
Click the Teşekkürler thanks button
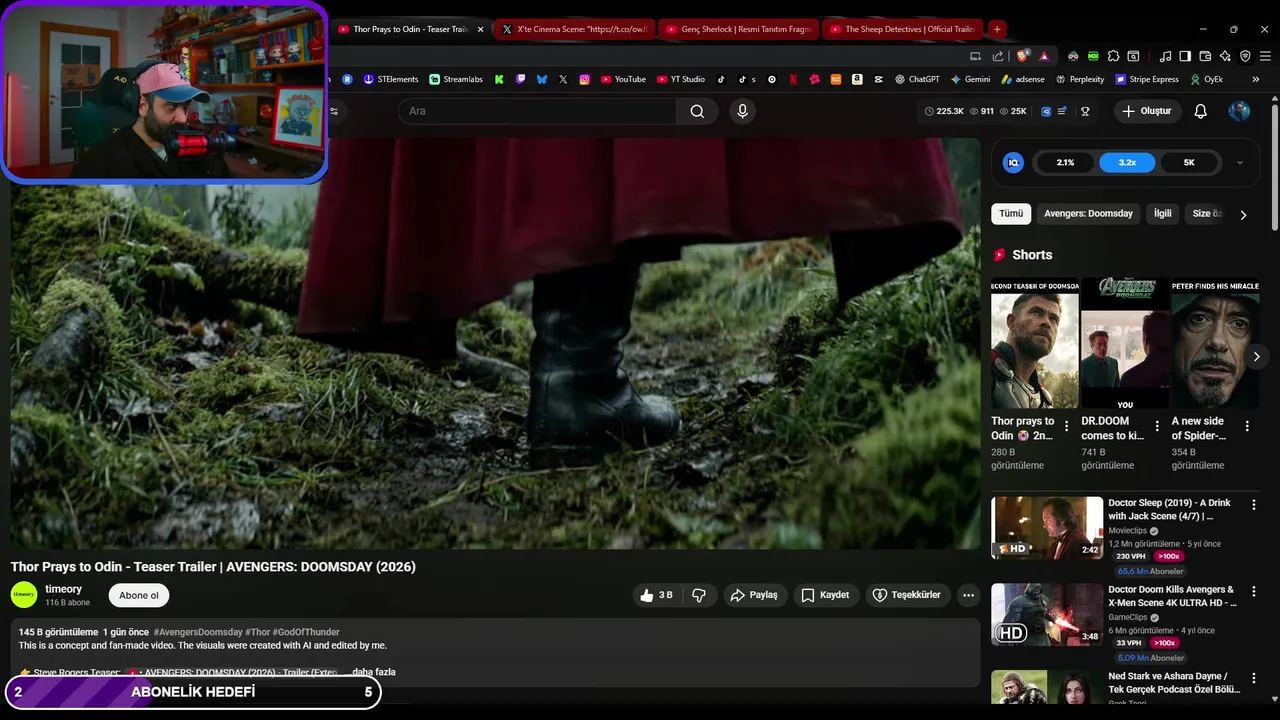pyautogui.click(x=908, y=595)
